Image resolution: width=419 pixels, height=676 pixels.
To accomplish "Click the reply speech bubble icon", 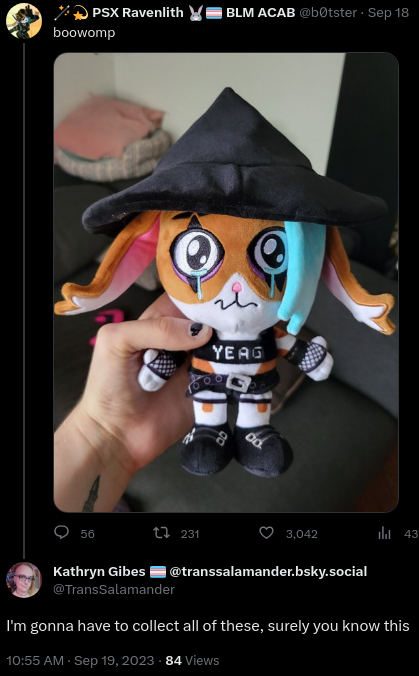I will click(61, 533).
